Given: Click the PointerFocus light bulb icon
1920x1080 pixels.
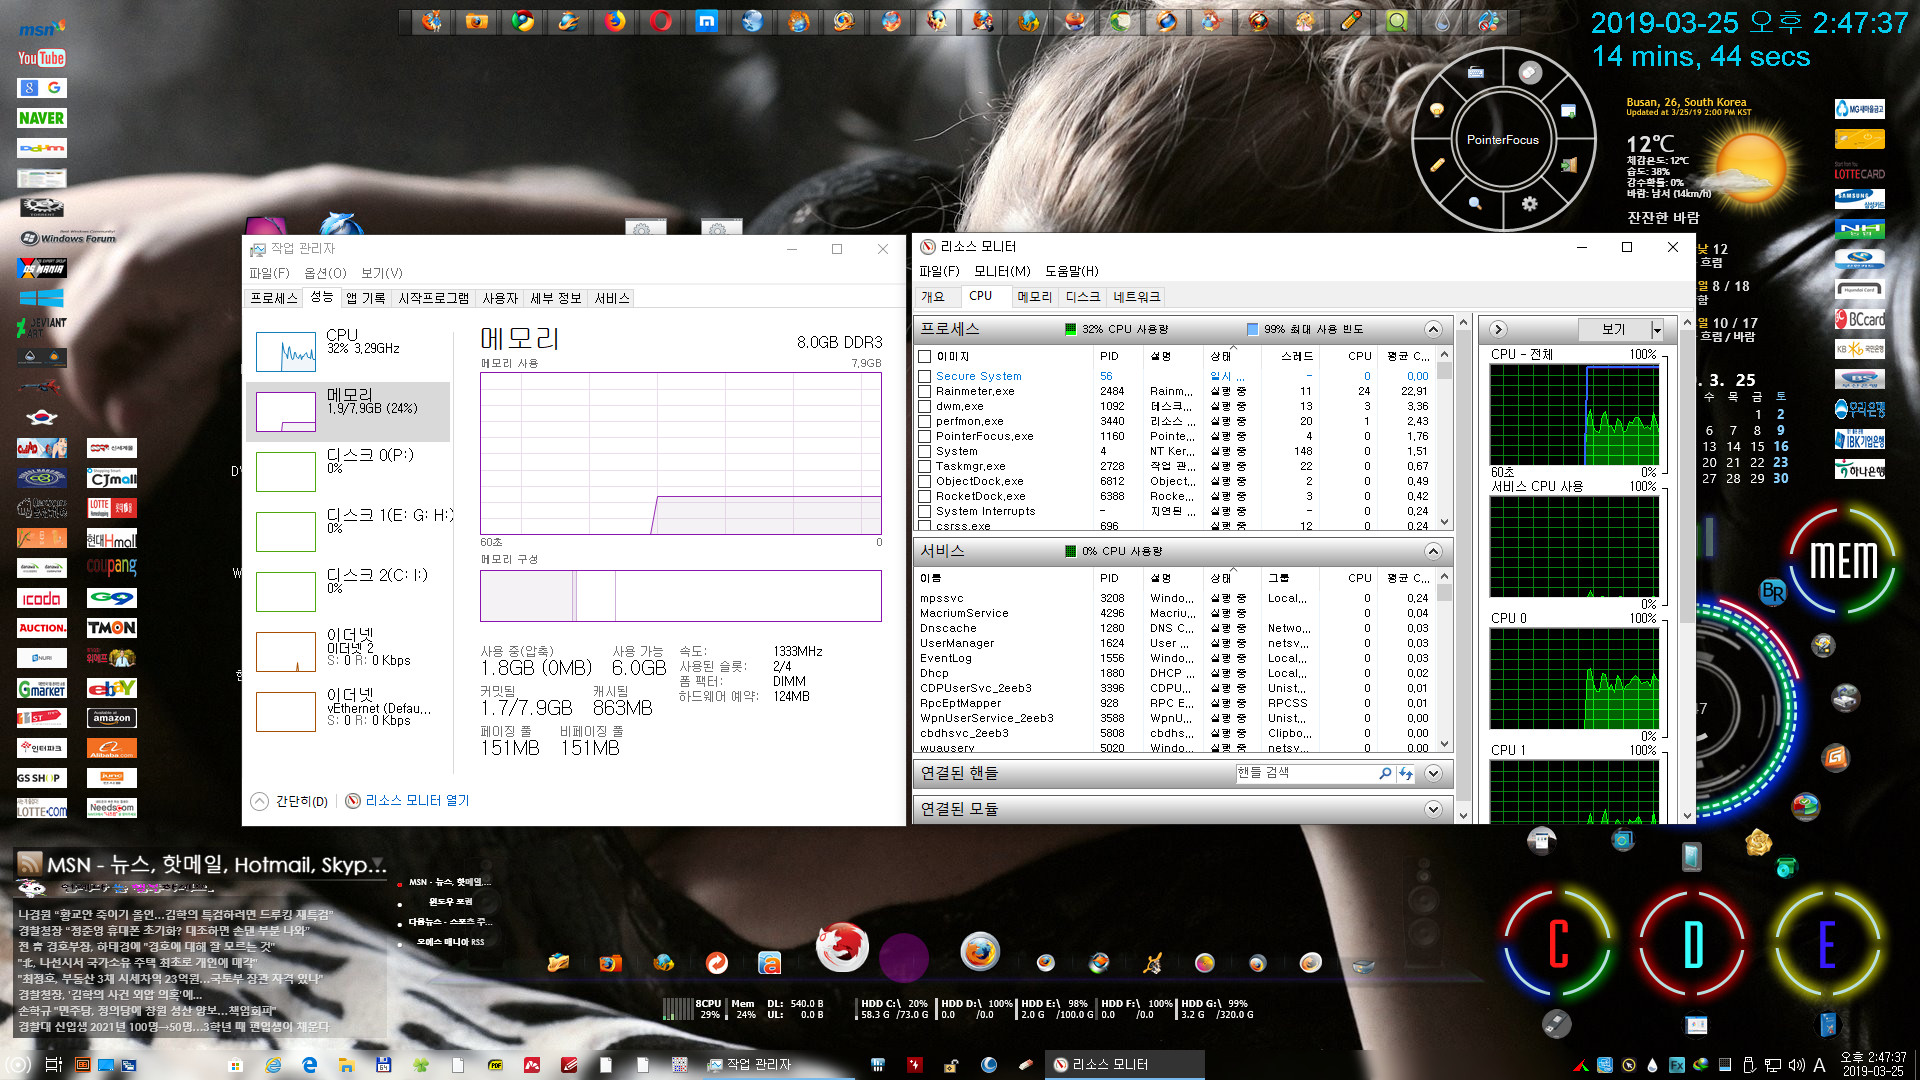Looking at the screenshot, I should [1437, 110].
